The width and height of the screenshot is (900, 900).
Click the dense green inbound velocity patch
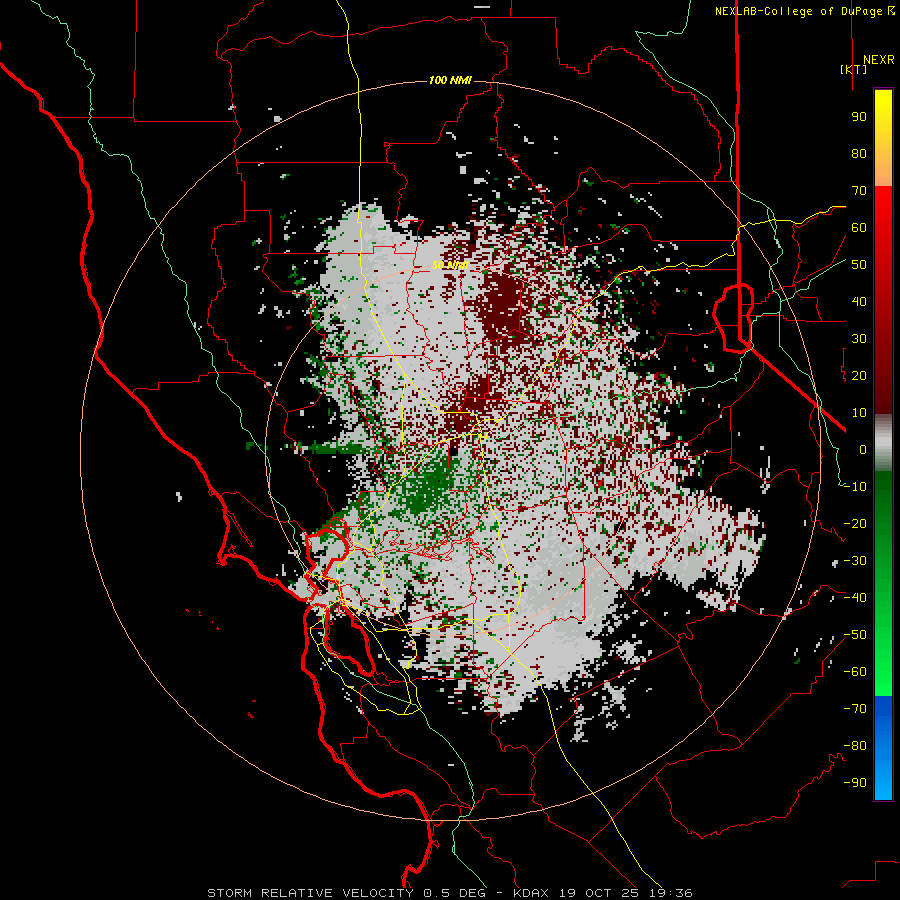(x=428, y=488)
